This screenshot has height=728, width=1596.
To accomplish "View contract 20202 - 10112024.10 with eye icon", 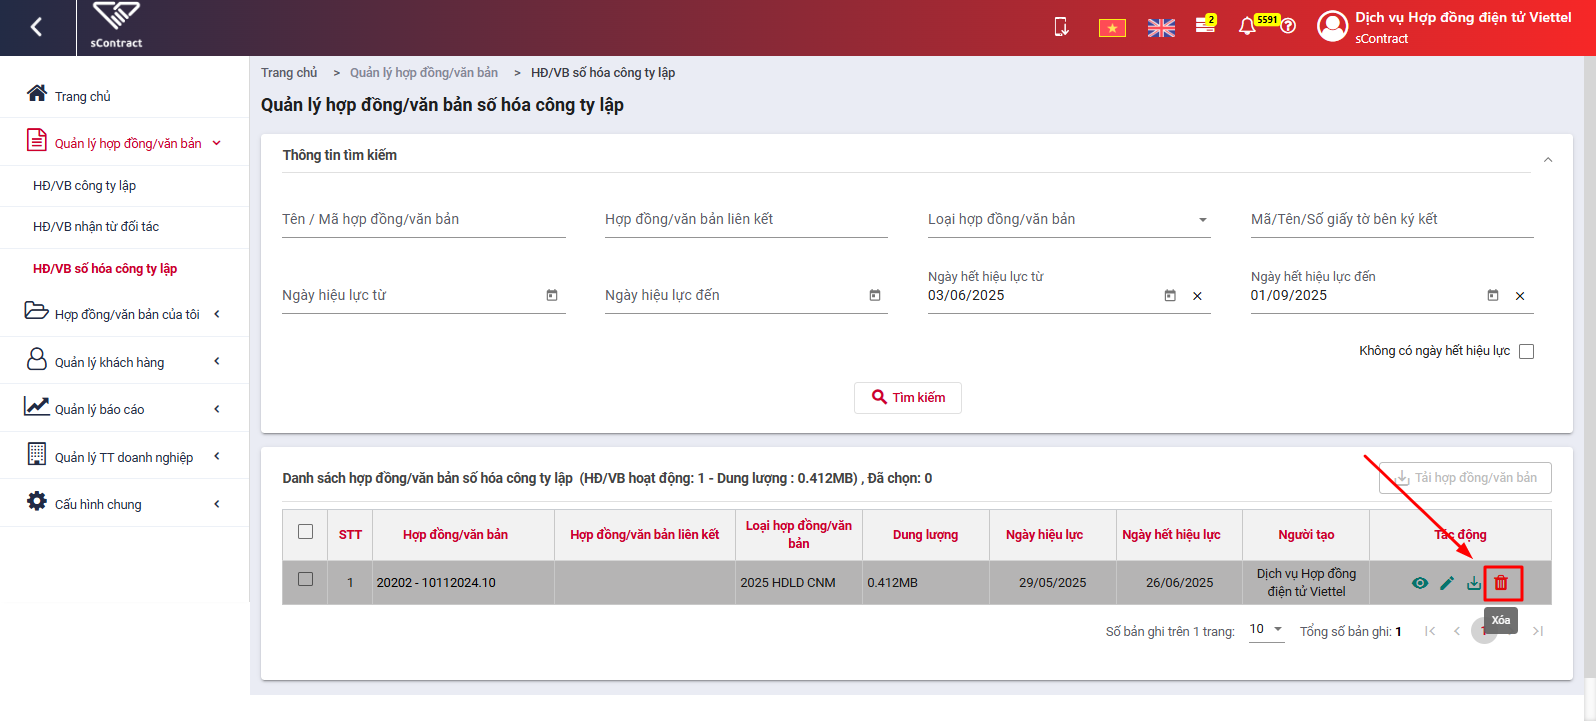I will [x=1420, y=583].
